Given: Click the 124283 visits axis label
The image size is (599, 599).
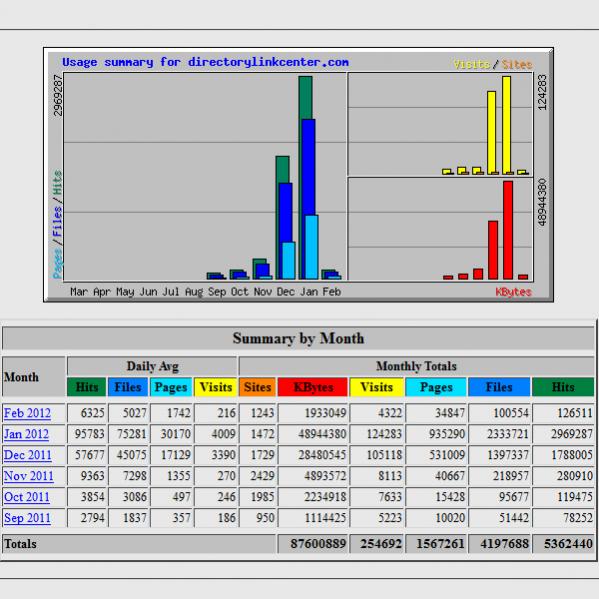Looking at the screenshot, I should 542,92.
